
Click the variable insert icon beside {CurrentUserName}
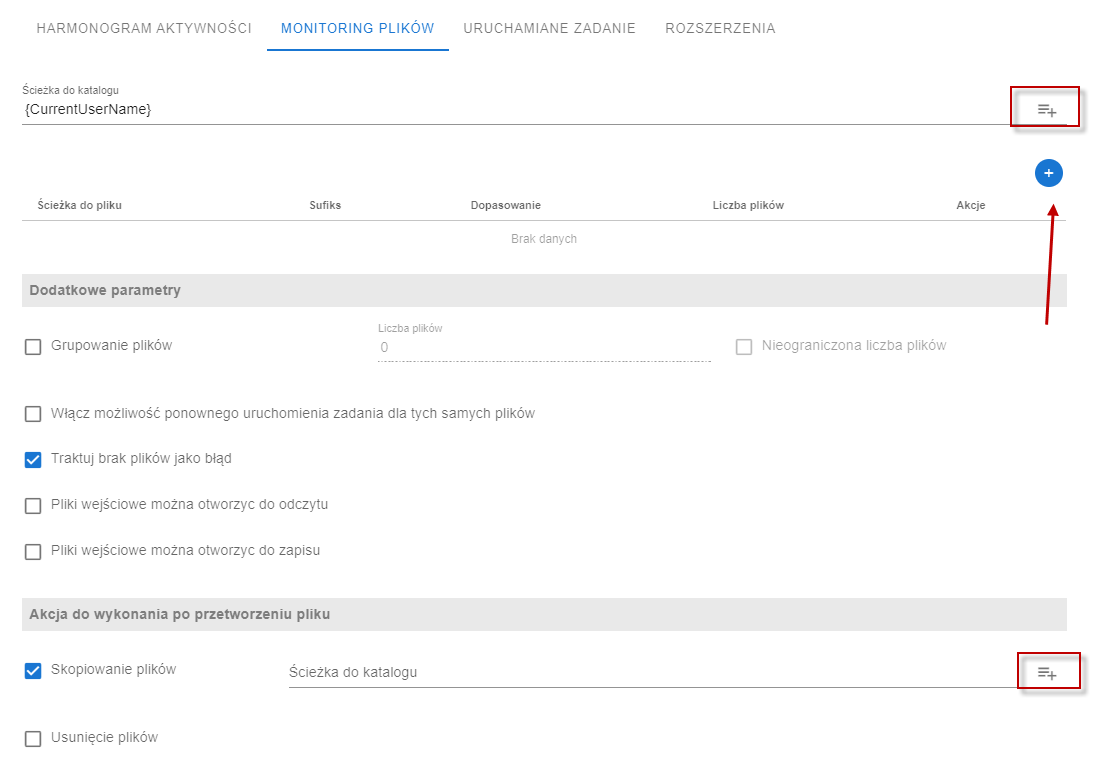tap(1047, 110)
